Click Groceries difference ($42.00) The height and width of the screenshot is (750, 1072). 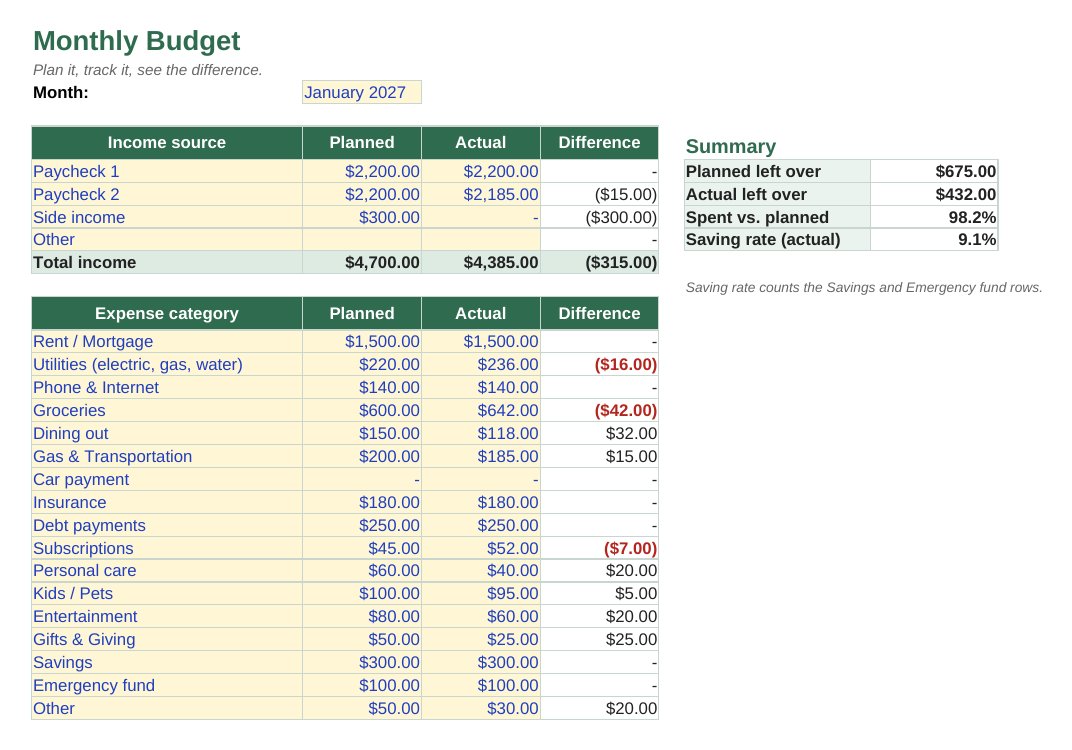coord(599,410)
